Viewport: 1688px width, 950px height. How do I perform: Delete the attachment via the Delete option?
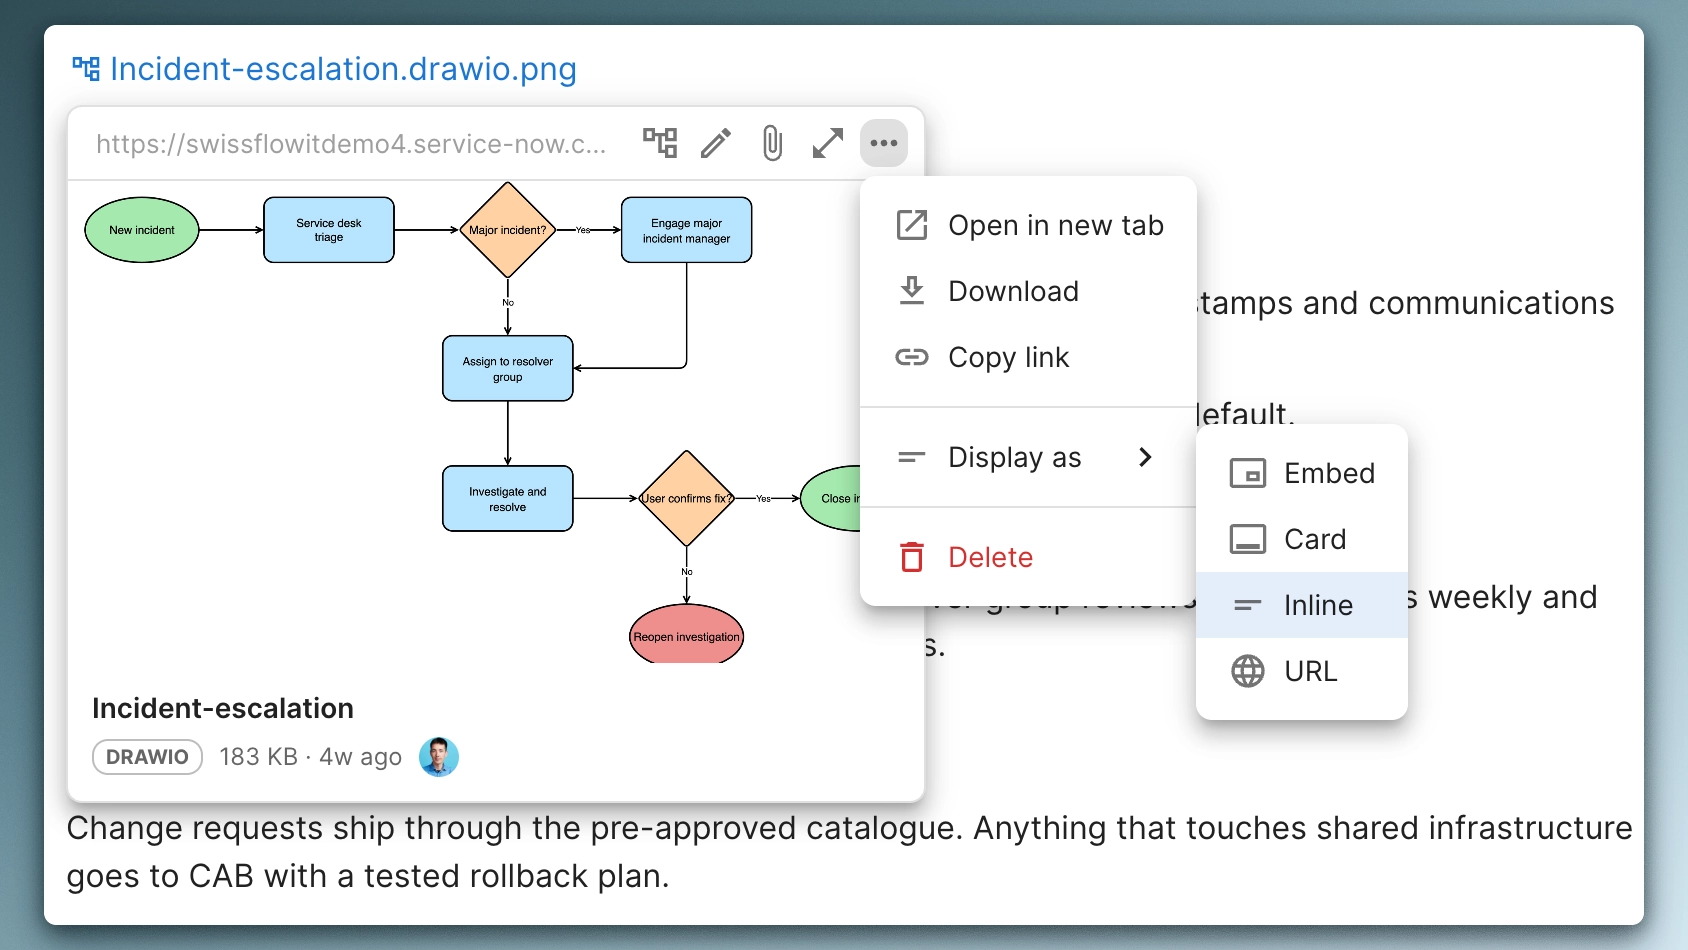pyautogui.click(x=1028, y=557)
